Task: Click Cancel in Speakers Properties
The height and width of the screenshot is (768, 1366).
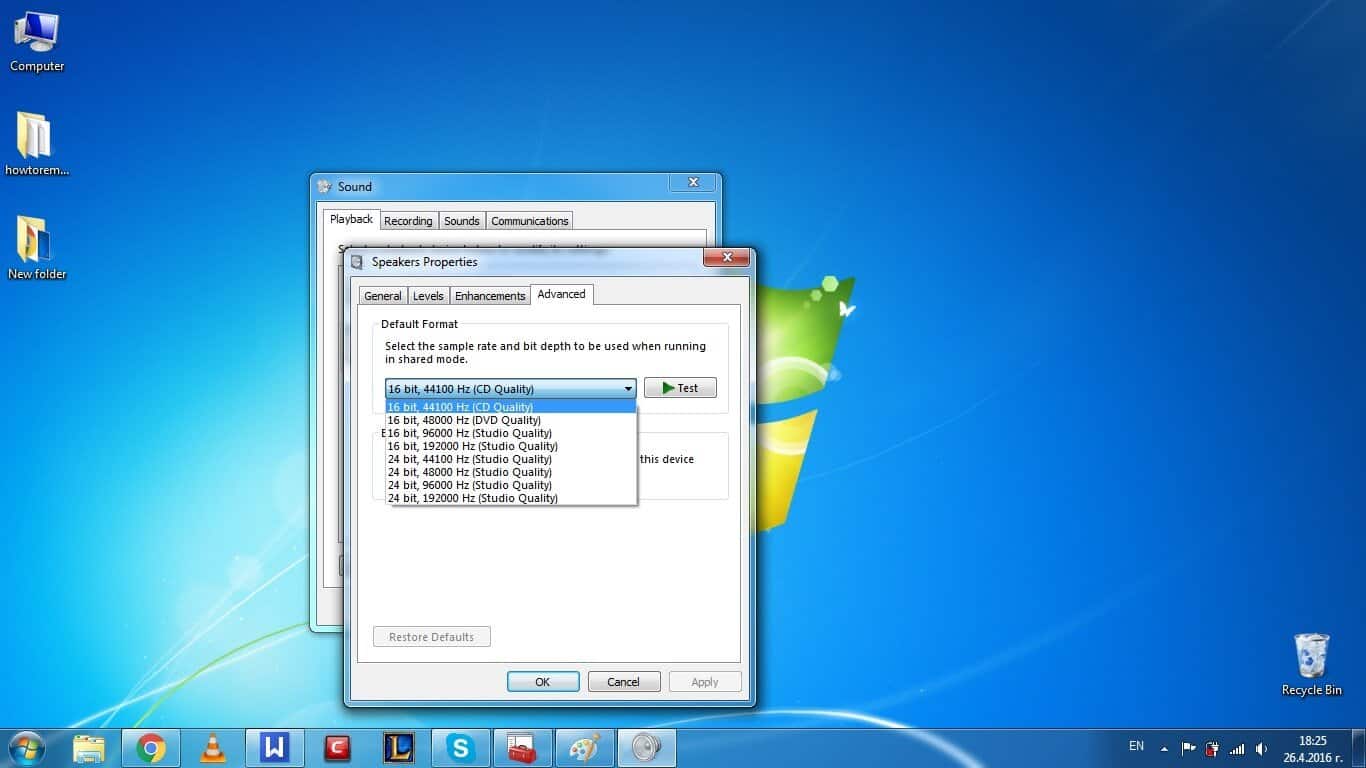Action: coord(624,682)
